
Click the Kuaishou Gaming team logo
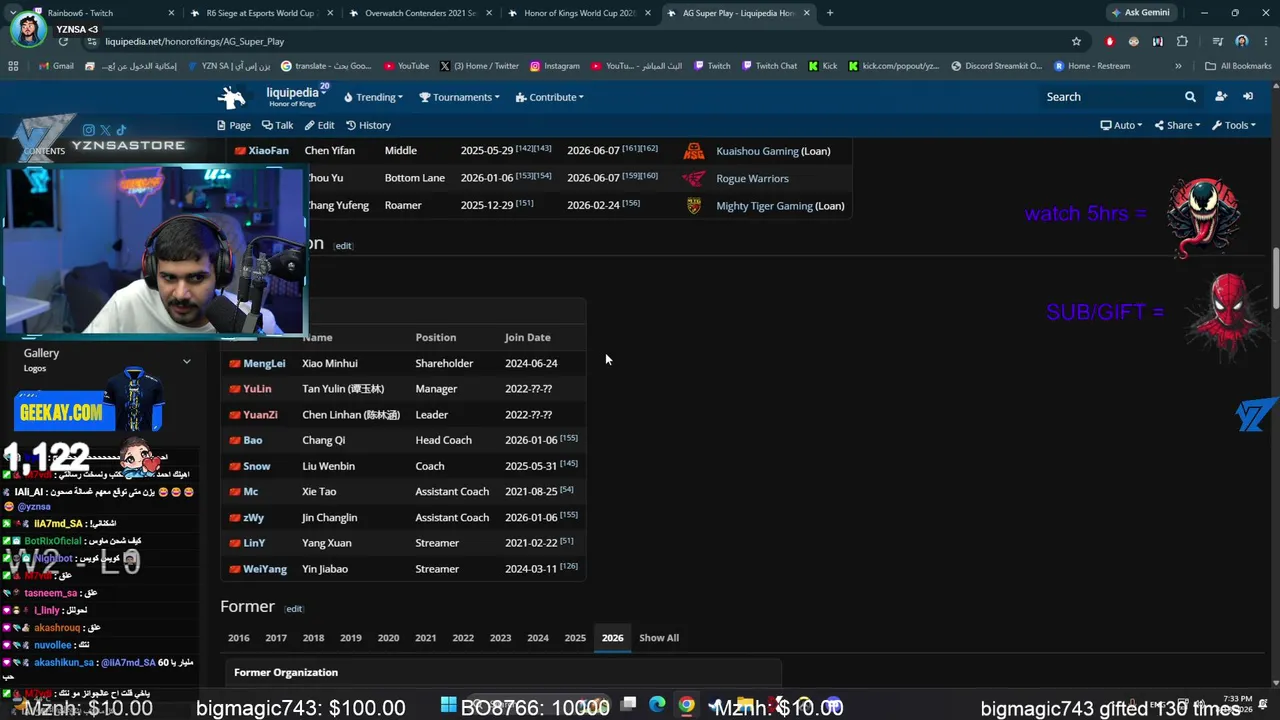693,151
